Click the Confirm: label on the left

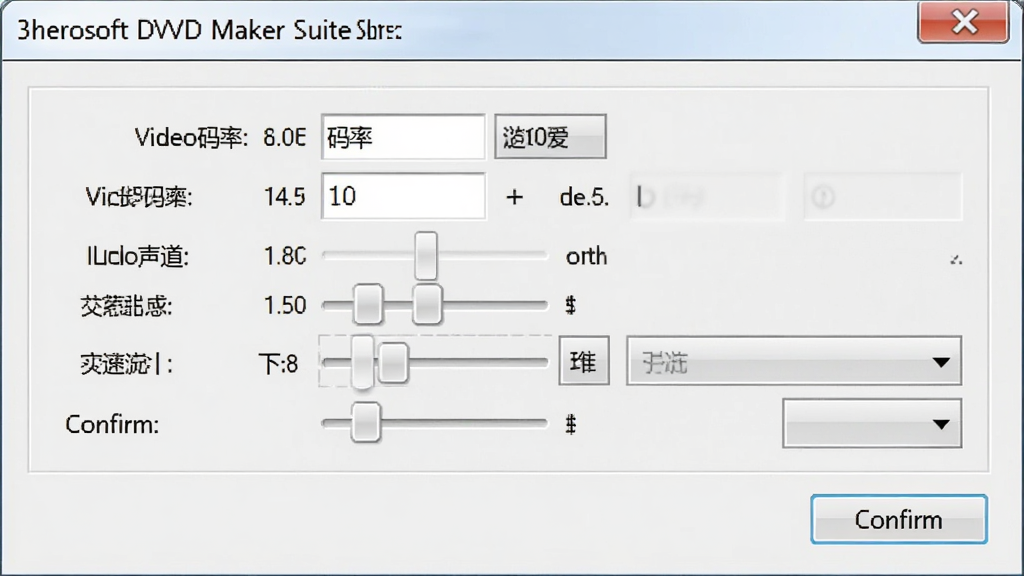coord(112,424)
